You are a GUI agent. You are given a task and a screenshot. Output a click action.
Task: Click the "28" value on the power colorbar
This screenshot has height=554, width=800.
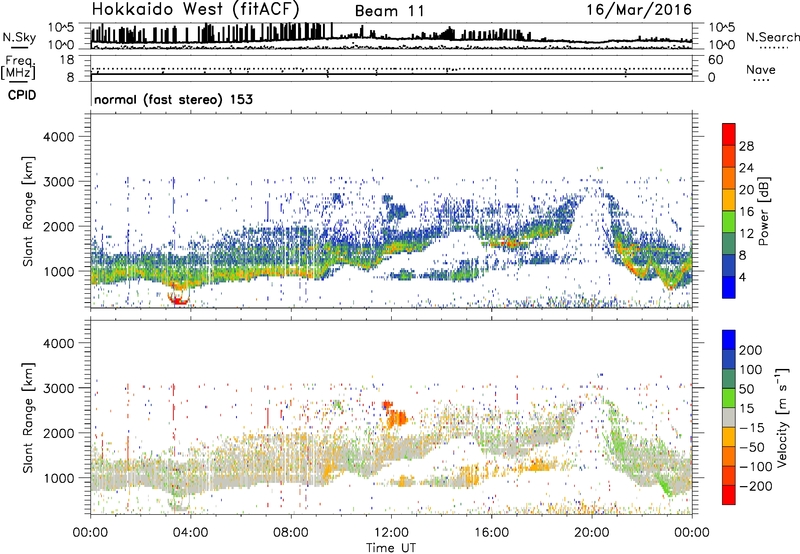pyautogui.click(x=746, y=146)
